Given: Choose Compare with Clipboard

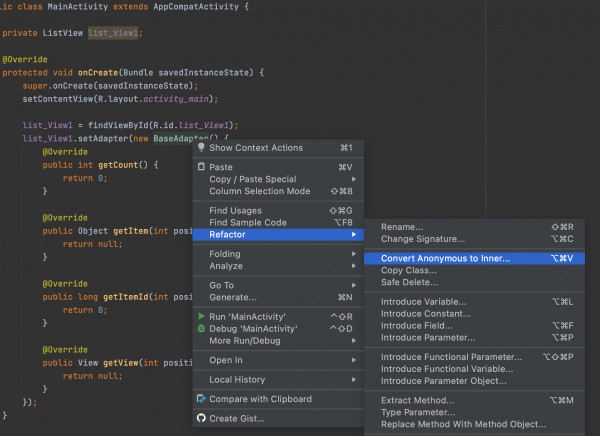Looking at the screenshot, I should pos(278,399).
